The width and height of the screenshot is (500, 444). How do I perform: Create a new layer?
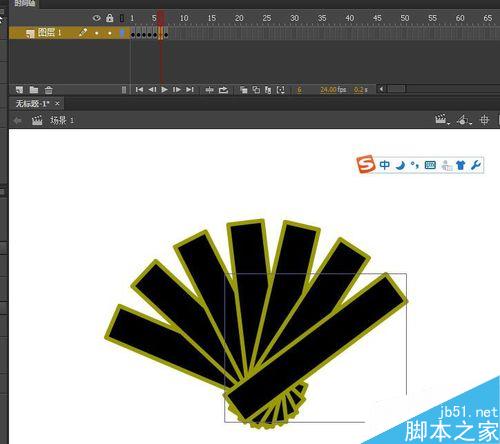click(x=19, y=90)
